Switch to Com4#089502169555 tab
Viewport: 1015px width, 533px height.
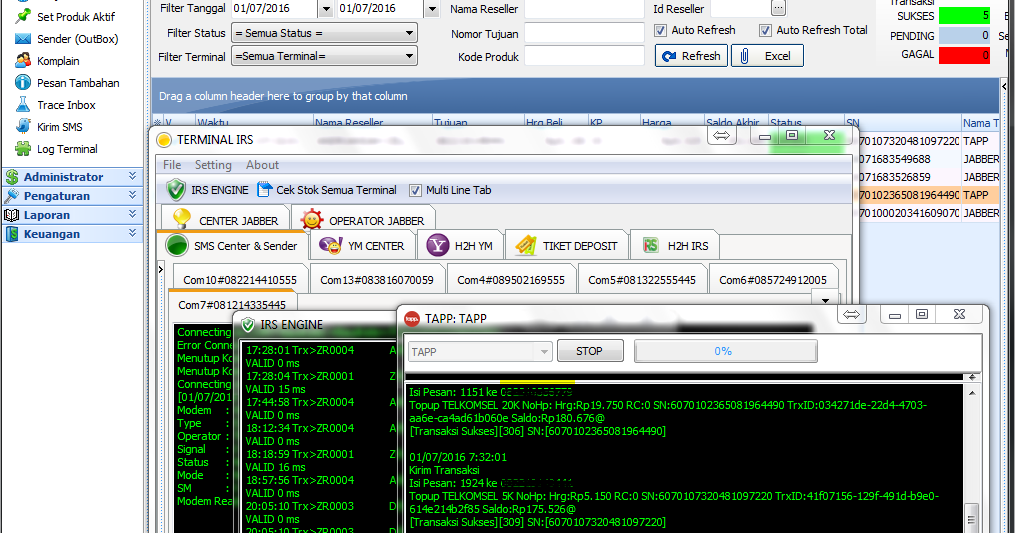pos(511,280)
